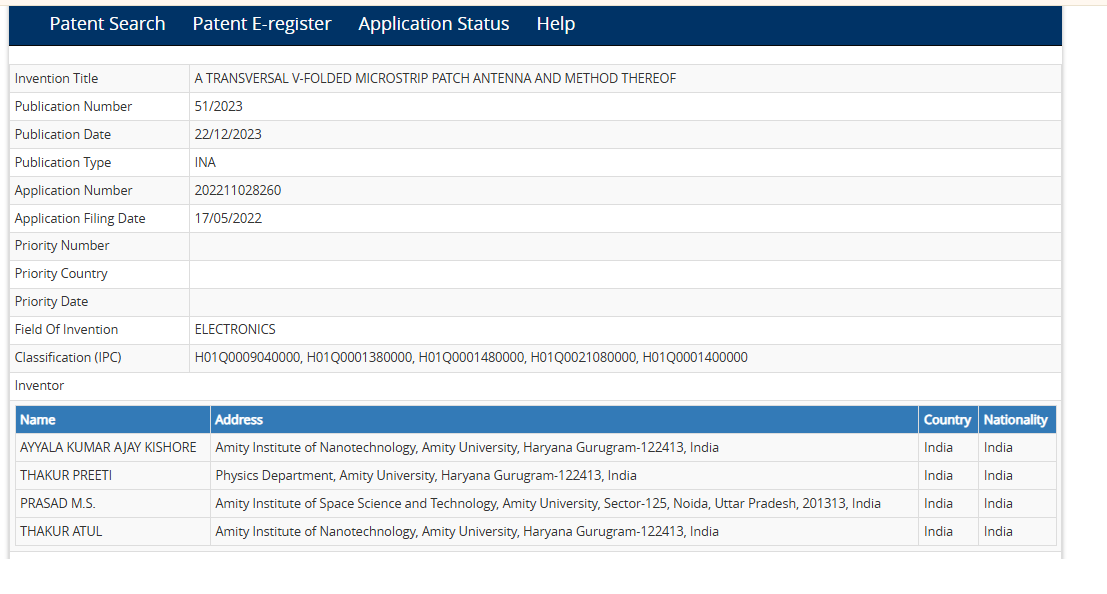The image size is (1107, 594).
Task: Click the Invention Title label
Action: tap(56, 78)
